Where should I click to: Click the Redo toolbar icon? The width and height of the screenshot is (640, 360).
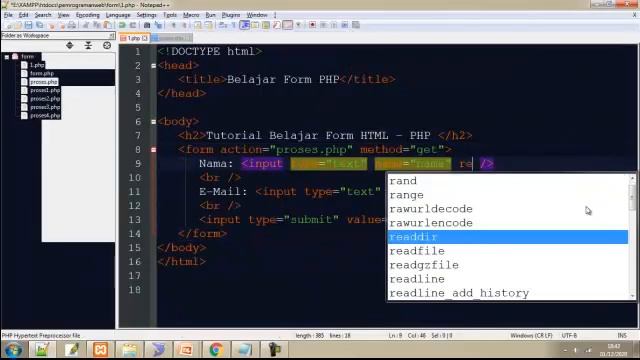[x=133, y=25]
